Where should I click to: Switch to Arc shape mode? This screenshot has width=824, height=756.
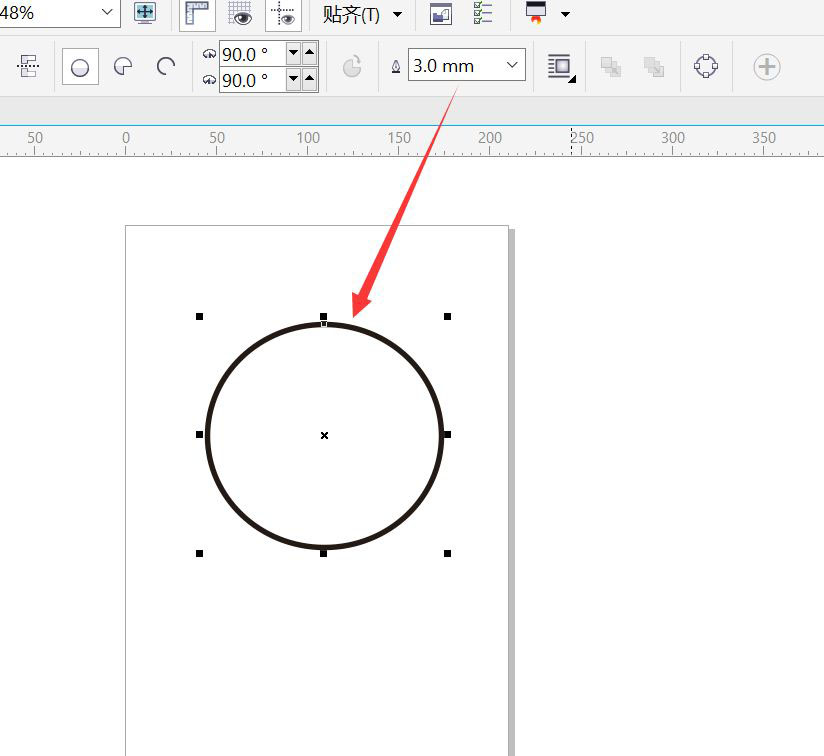tap(166, 67)
